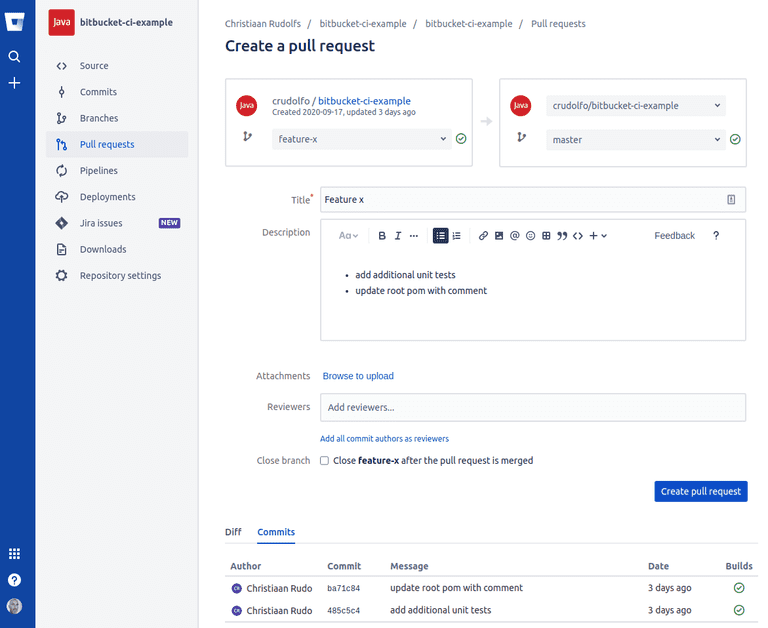Open Pull requests in sidebar
Viewport: 768px width, 628px height.
coord(117,144)
